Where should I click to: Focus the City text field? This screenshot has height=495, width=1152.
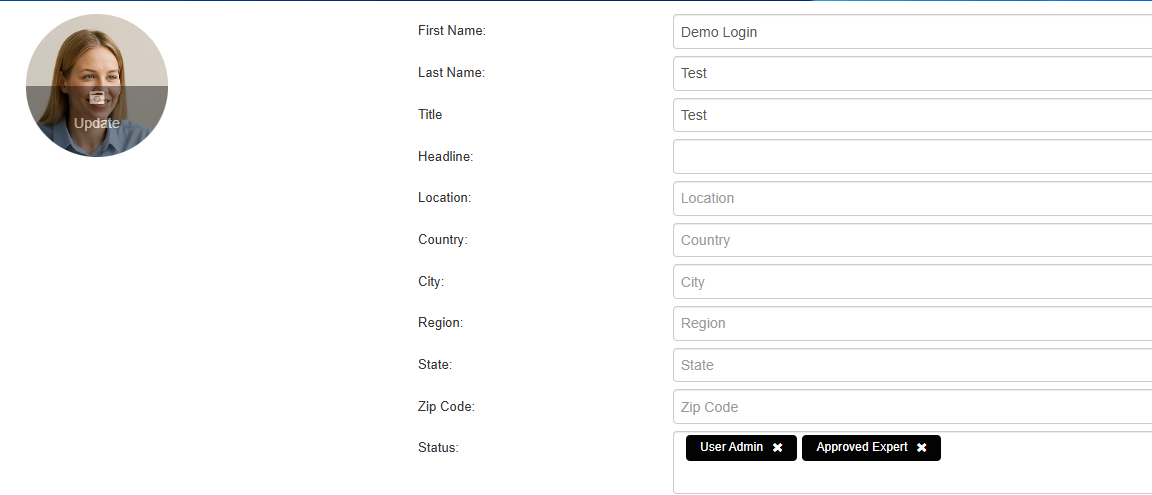point(912,282)
